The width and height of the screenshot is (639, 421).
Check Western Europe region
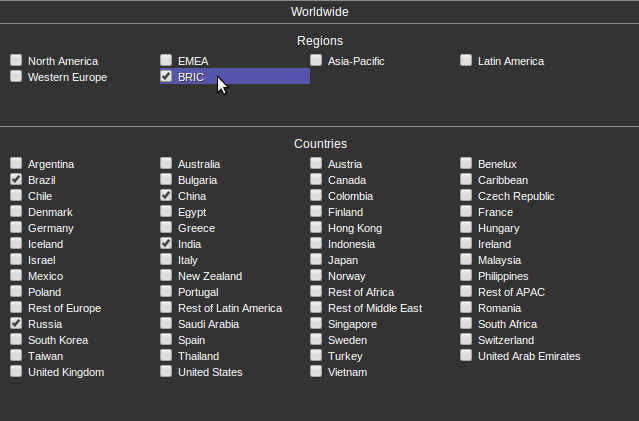[16, 76]
